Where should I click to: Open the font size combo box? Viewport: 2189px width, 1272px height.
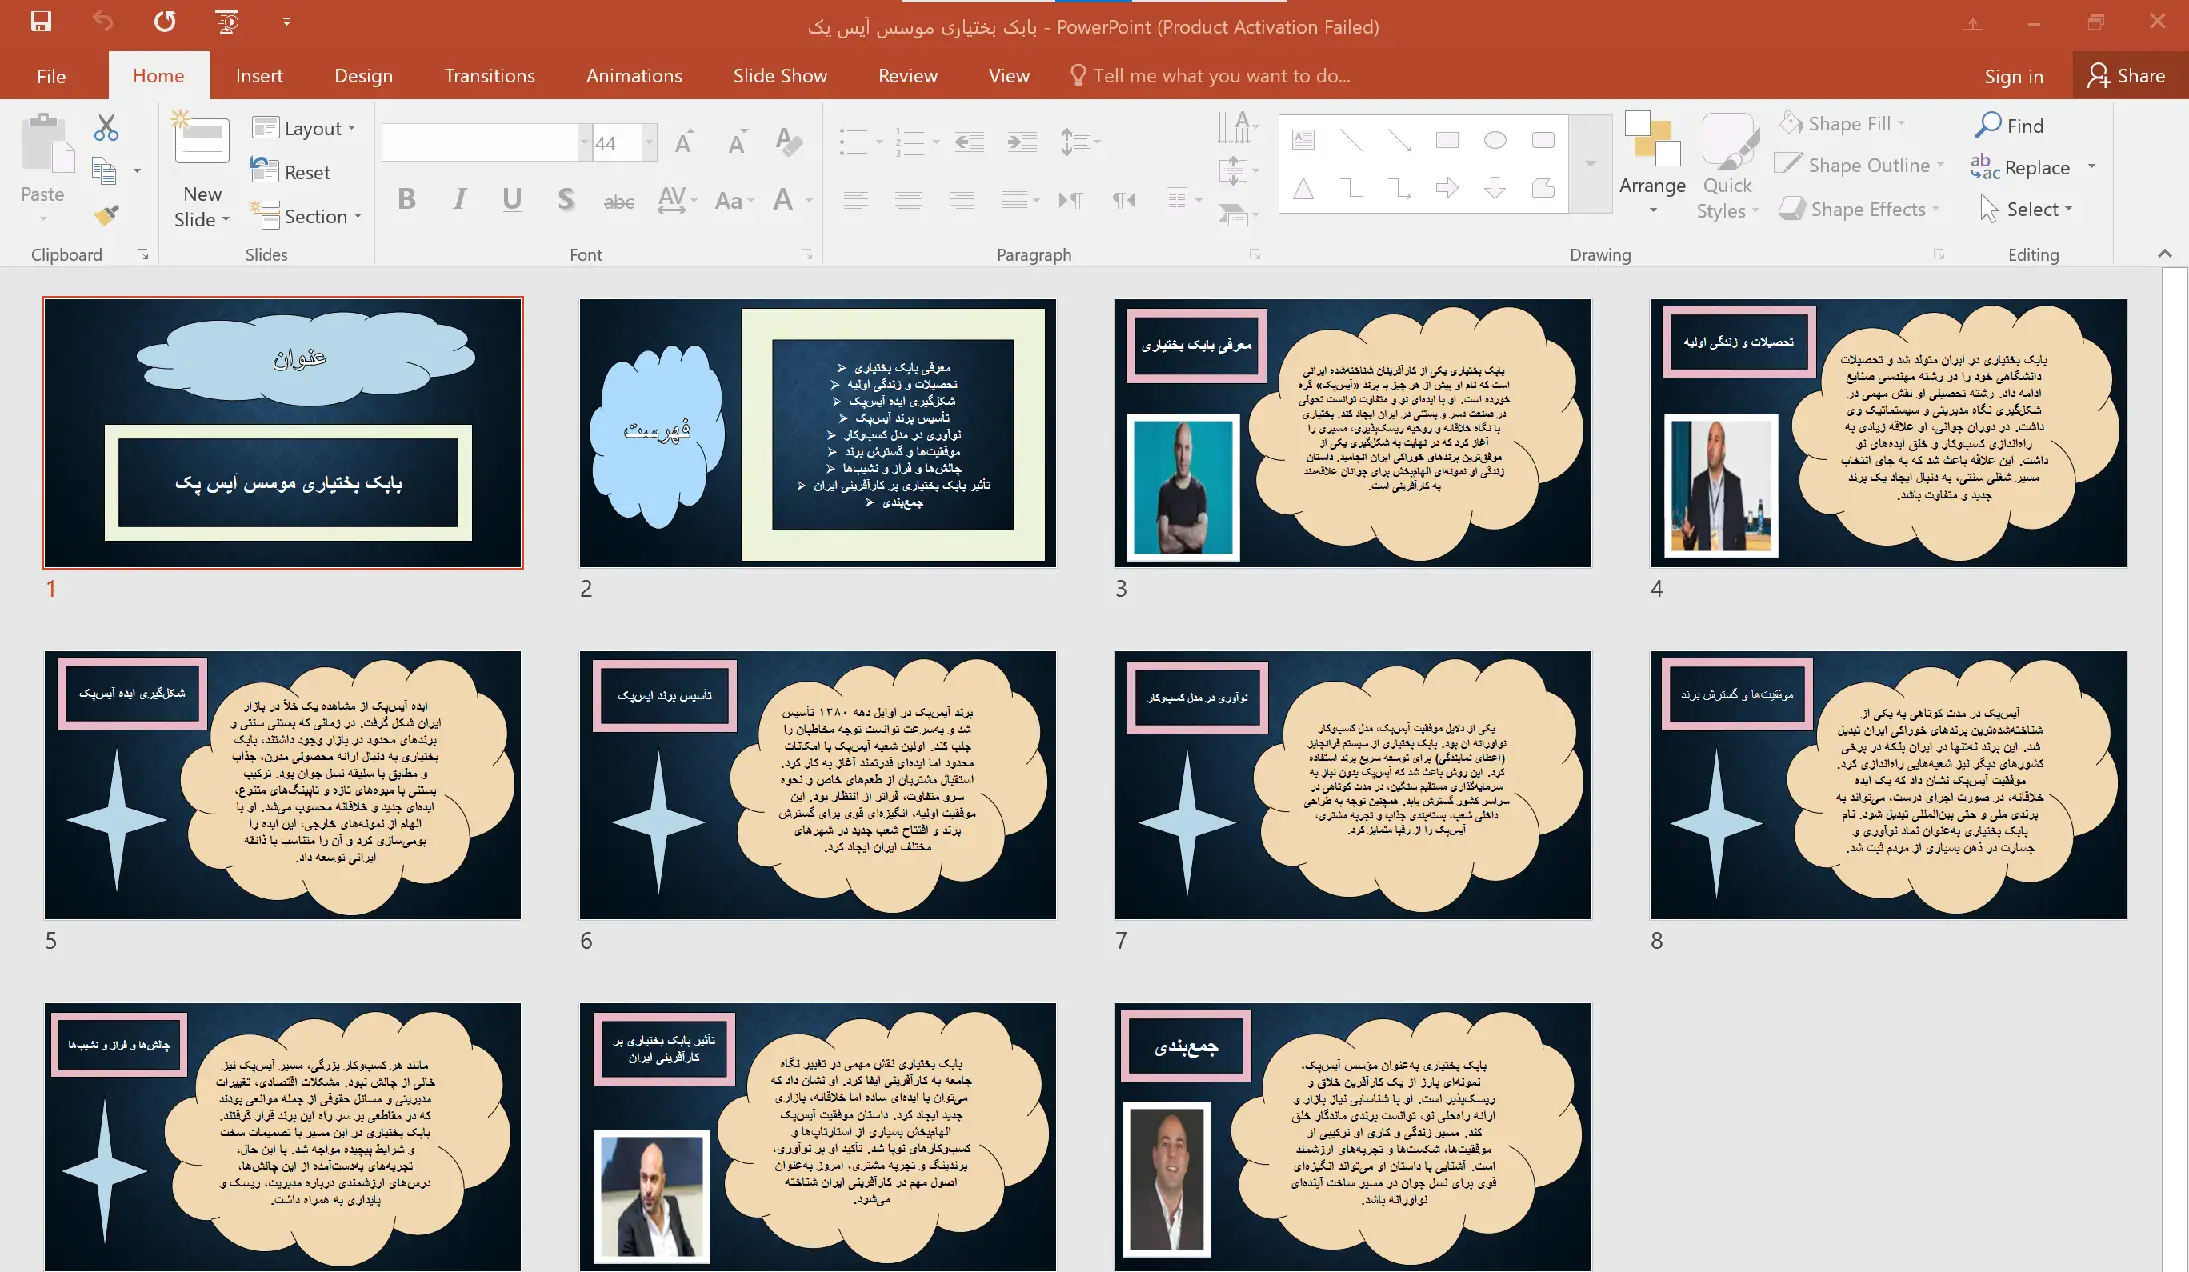(617, 143)
